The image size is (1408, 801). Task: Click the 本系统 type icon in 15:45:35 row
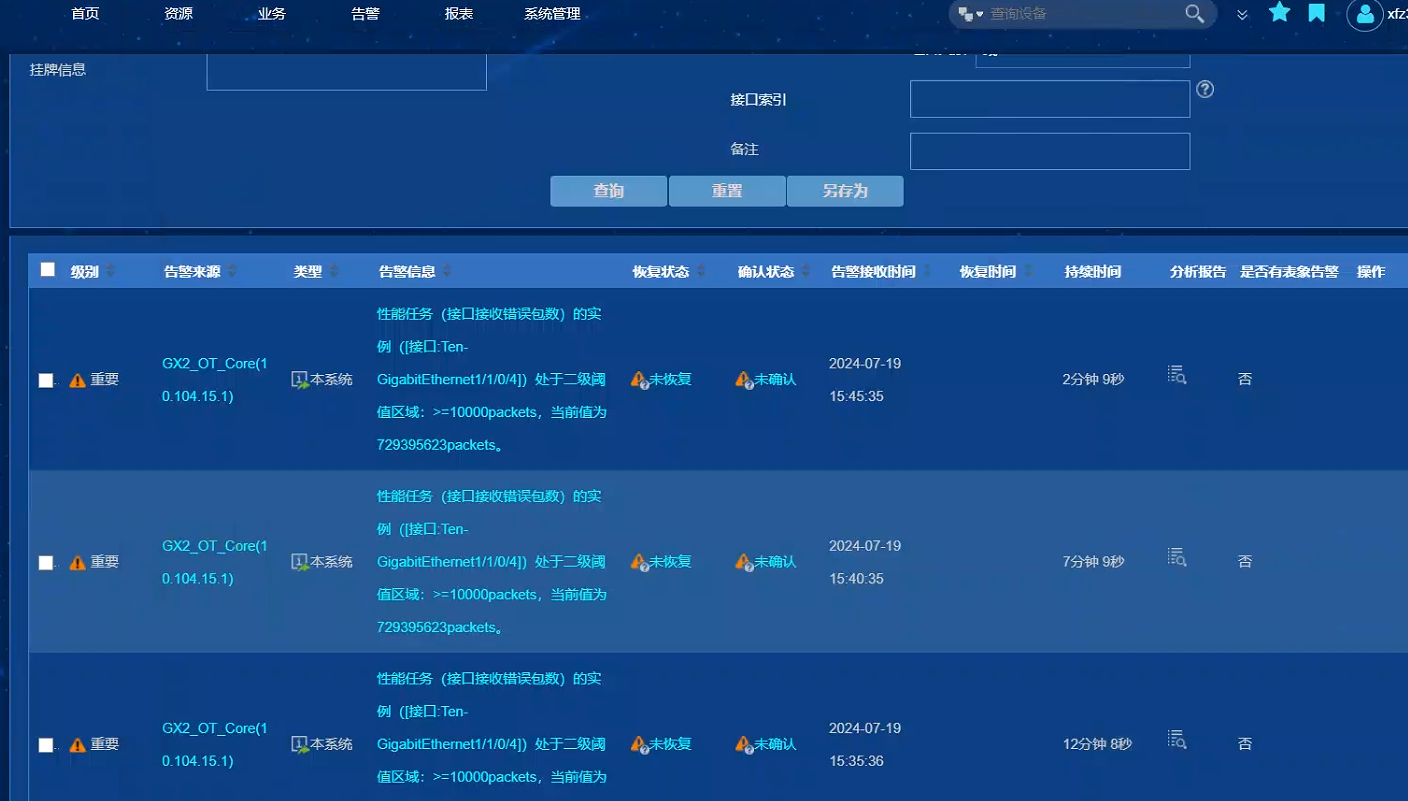coord(299,380)
